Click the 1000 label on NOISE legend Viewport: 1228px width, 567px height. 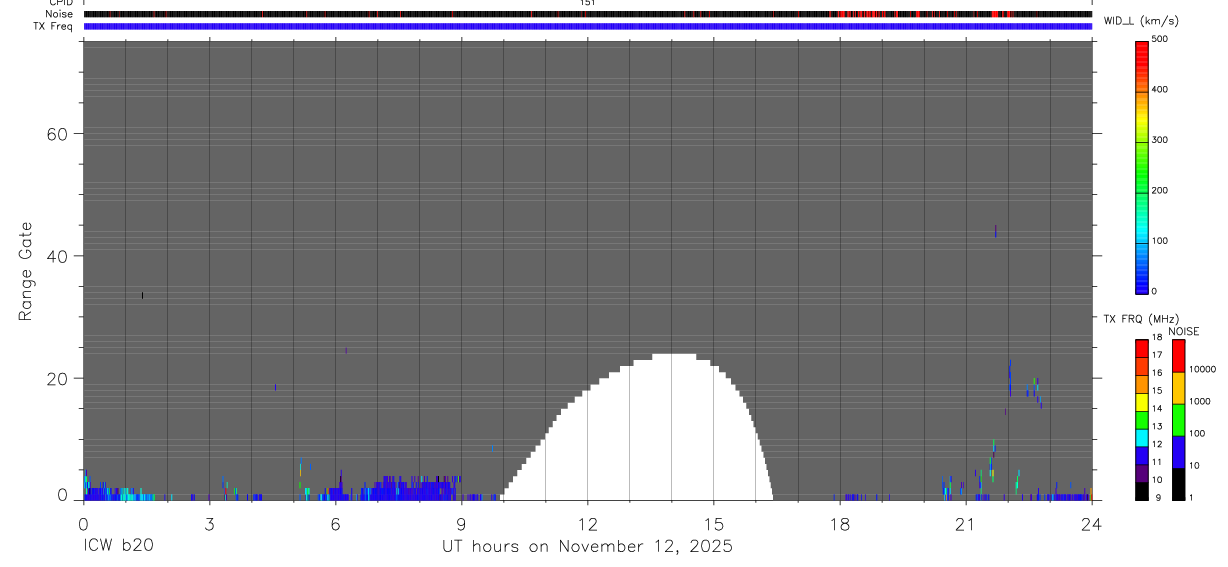click(1200, 401)
